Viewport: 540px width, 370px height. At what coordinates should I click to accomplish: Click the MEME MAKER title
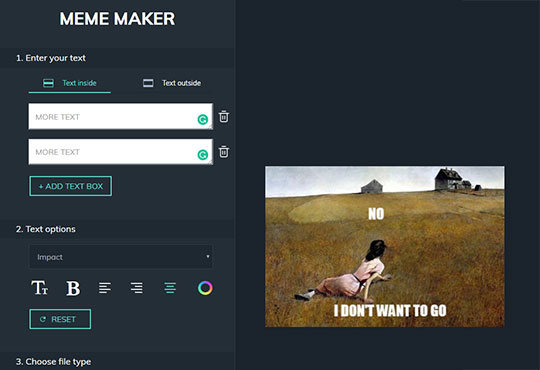[117, 19]
